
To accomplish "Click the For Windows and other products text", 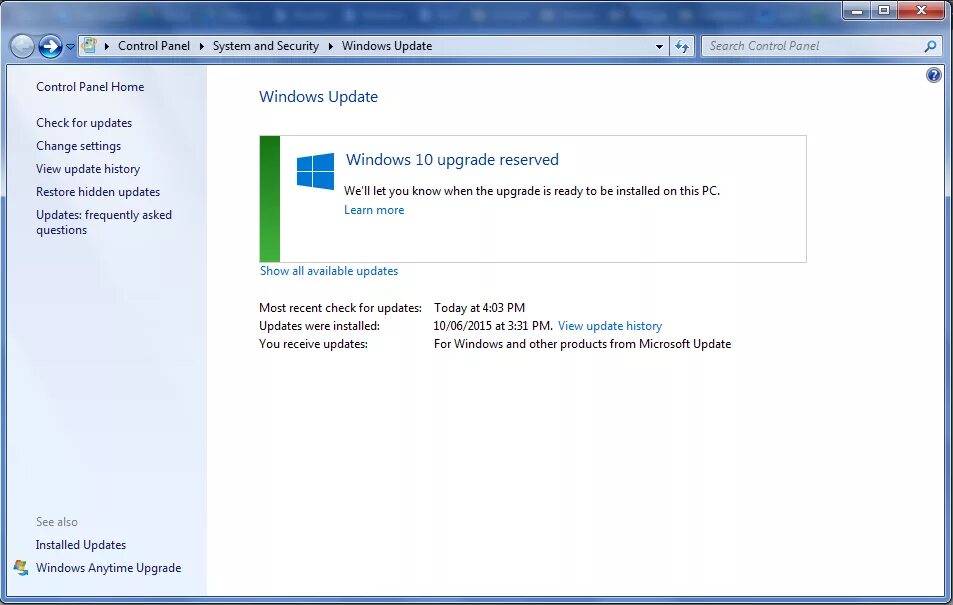I will [582, 344].
